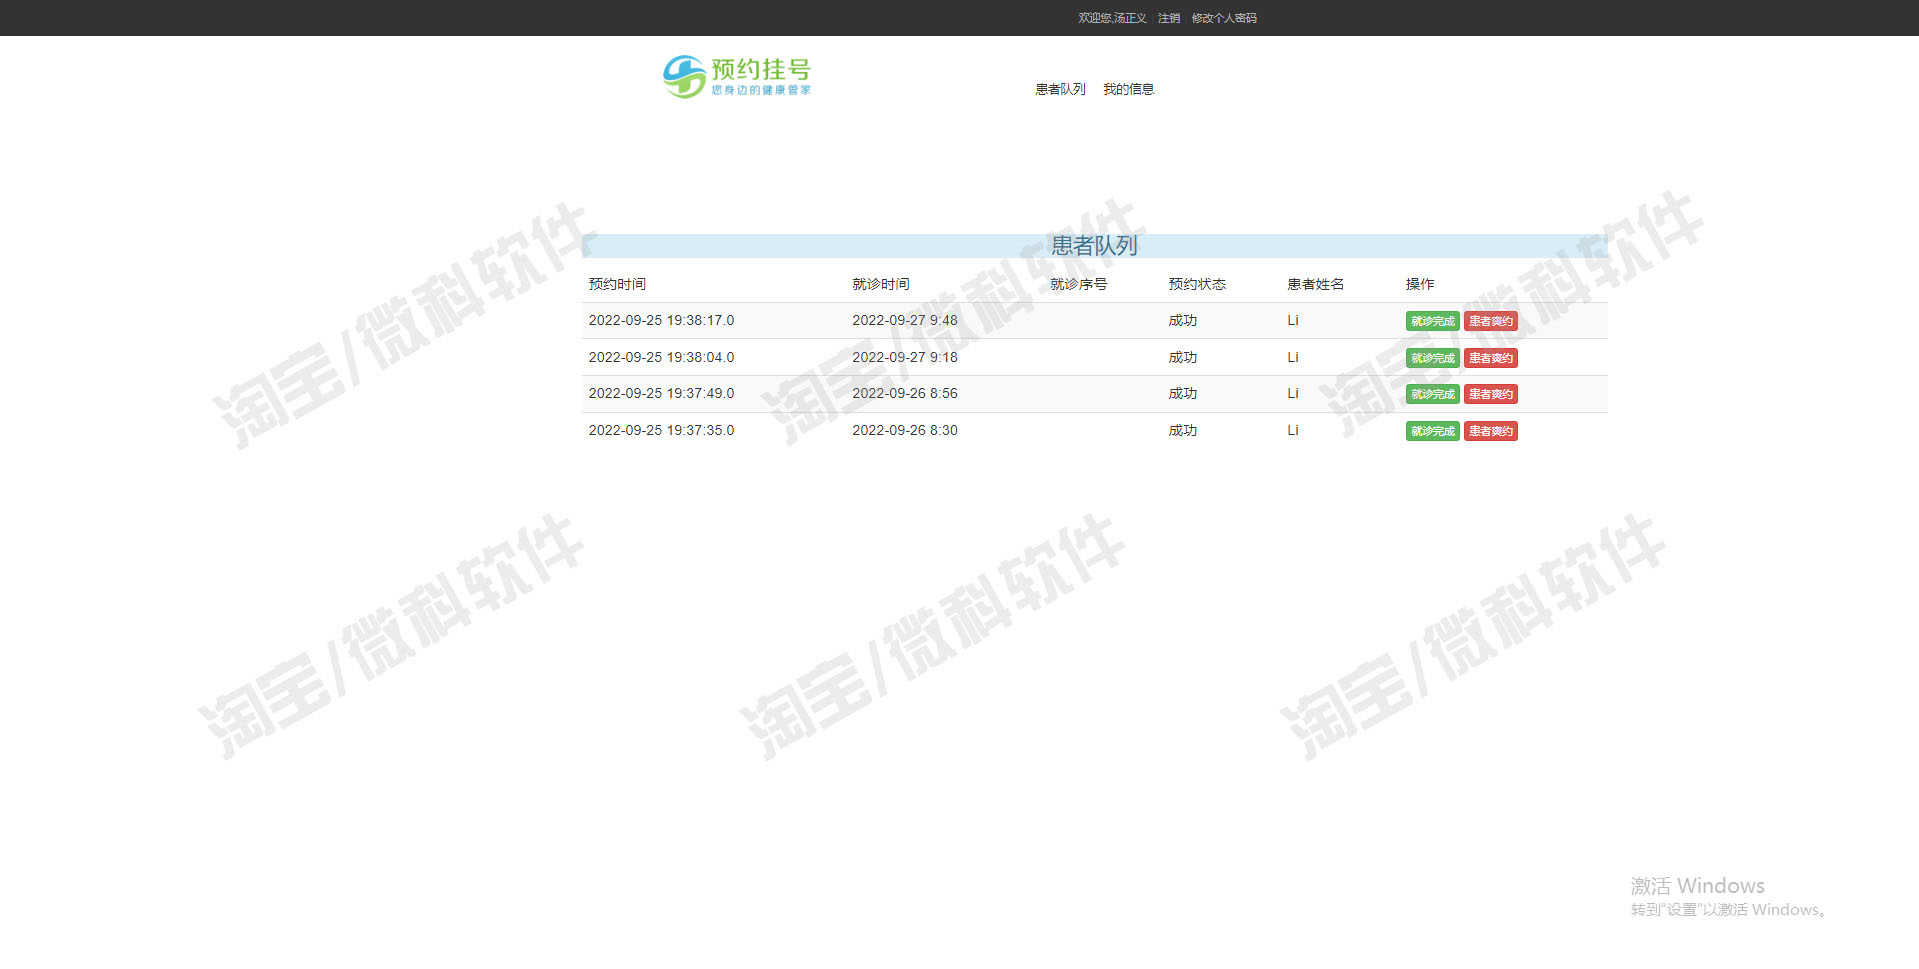Click patient name Li in the 9:18 row
This screenshot has width=1919, height=969.
tap(1293, 357)
